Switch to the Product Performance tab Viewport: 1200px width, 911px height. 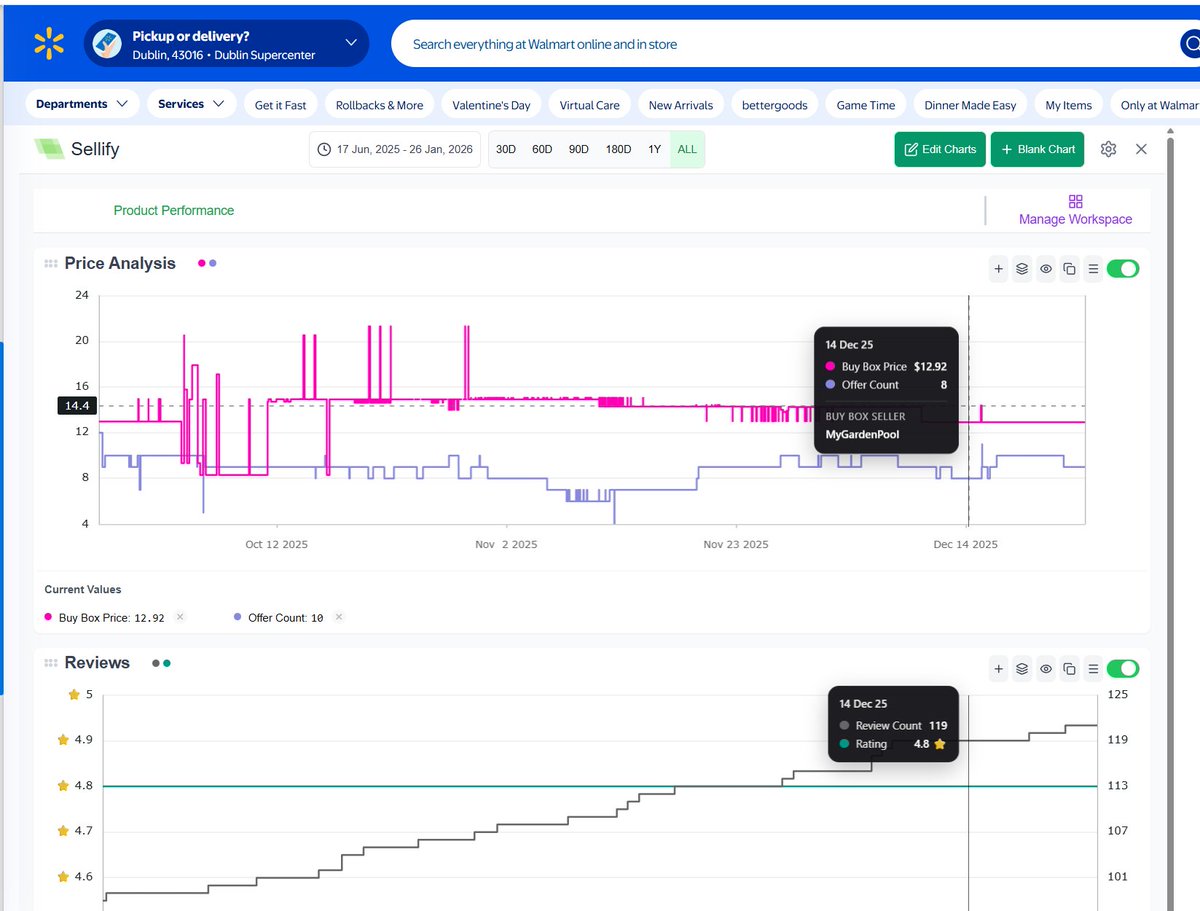174,210
